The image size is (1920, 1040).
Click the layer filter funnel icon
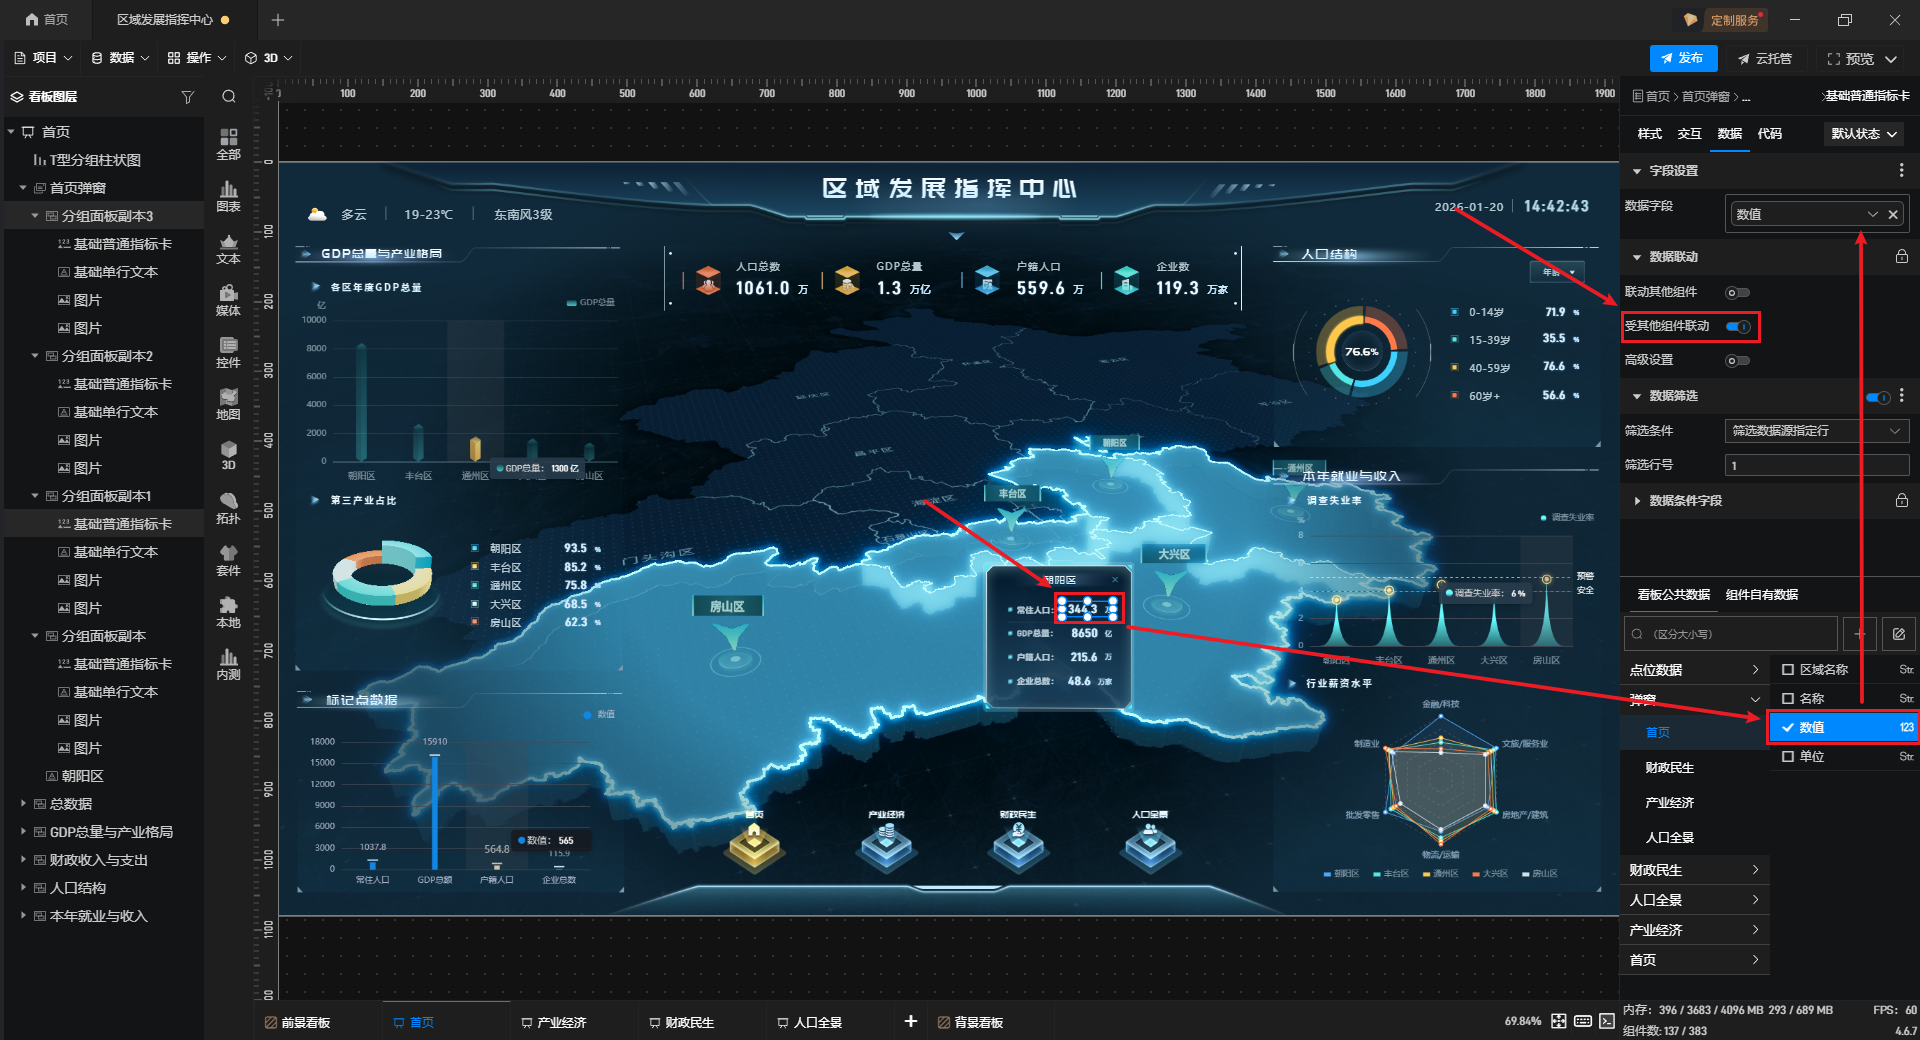[187, 97]
